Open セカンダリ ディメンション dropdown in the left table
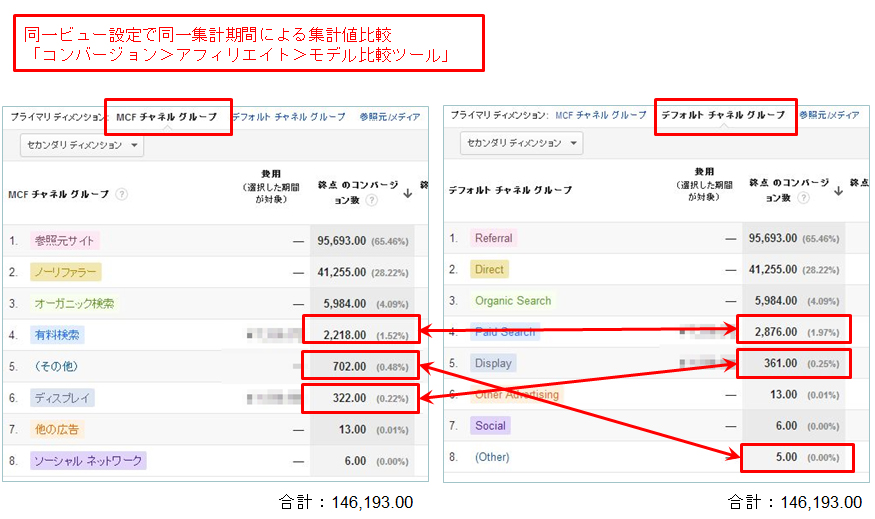Image resolution: width=875 pixels, height=519 pixels. pyautogui.click(x=83, y=145)
